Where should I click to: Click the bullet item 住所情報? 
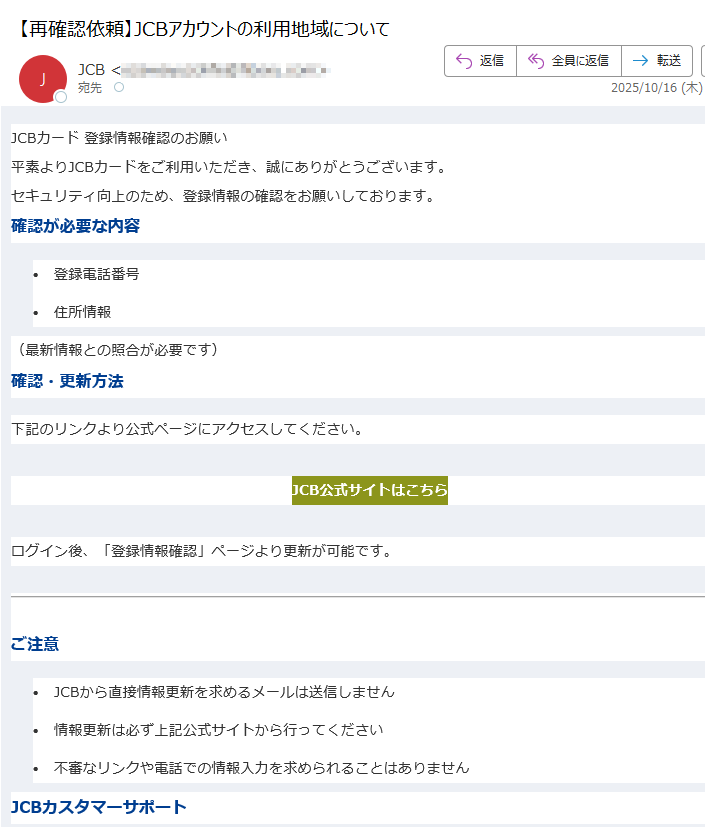pos(82,312)
